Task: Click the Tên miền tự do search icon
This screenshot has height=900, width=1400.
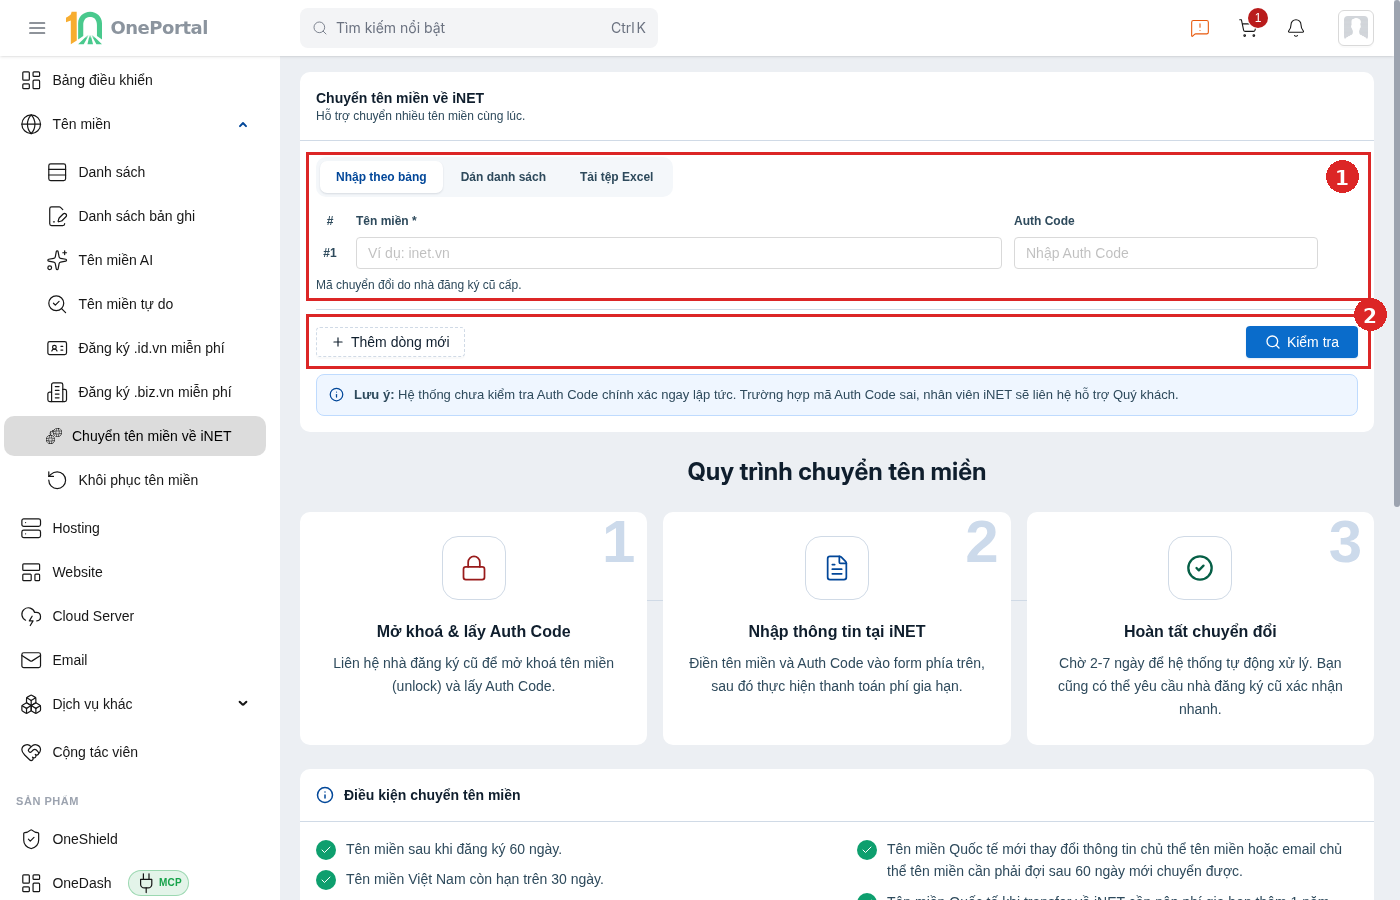Action: (57, 304)
